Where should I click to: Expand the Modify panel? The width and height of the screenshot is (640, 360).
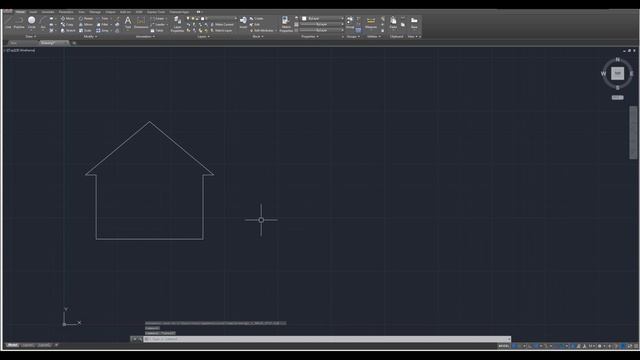(x=90, y=37)
